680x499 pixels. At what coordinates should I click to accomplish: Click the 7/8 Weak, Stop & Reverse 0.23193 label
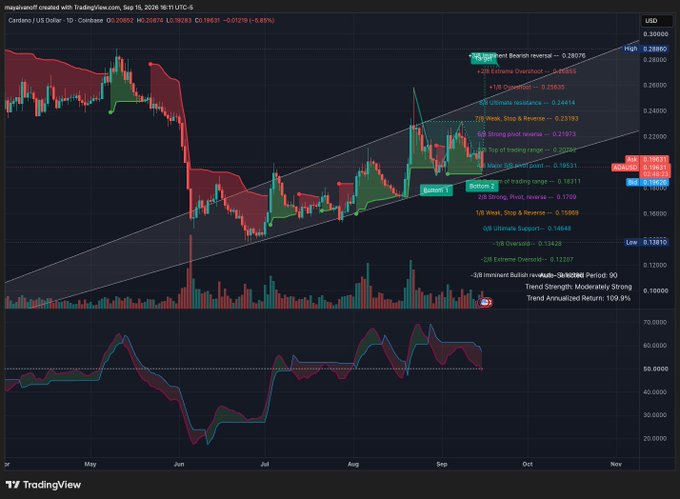coord(526,118)
